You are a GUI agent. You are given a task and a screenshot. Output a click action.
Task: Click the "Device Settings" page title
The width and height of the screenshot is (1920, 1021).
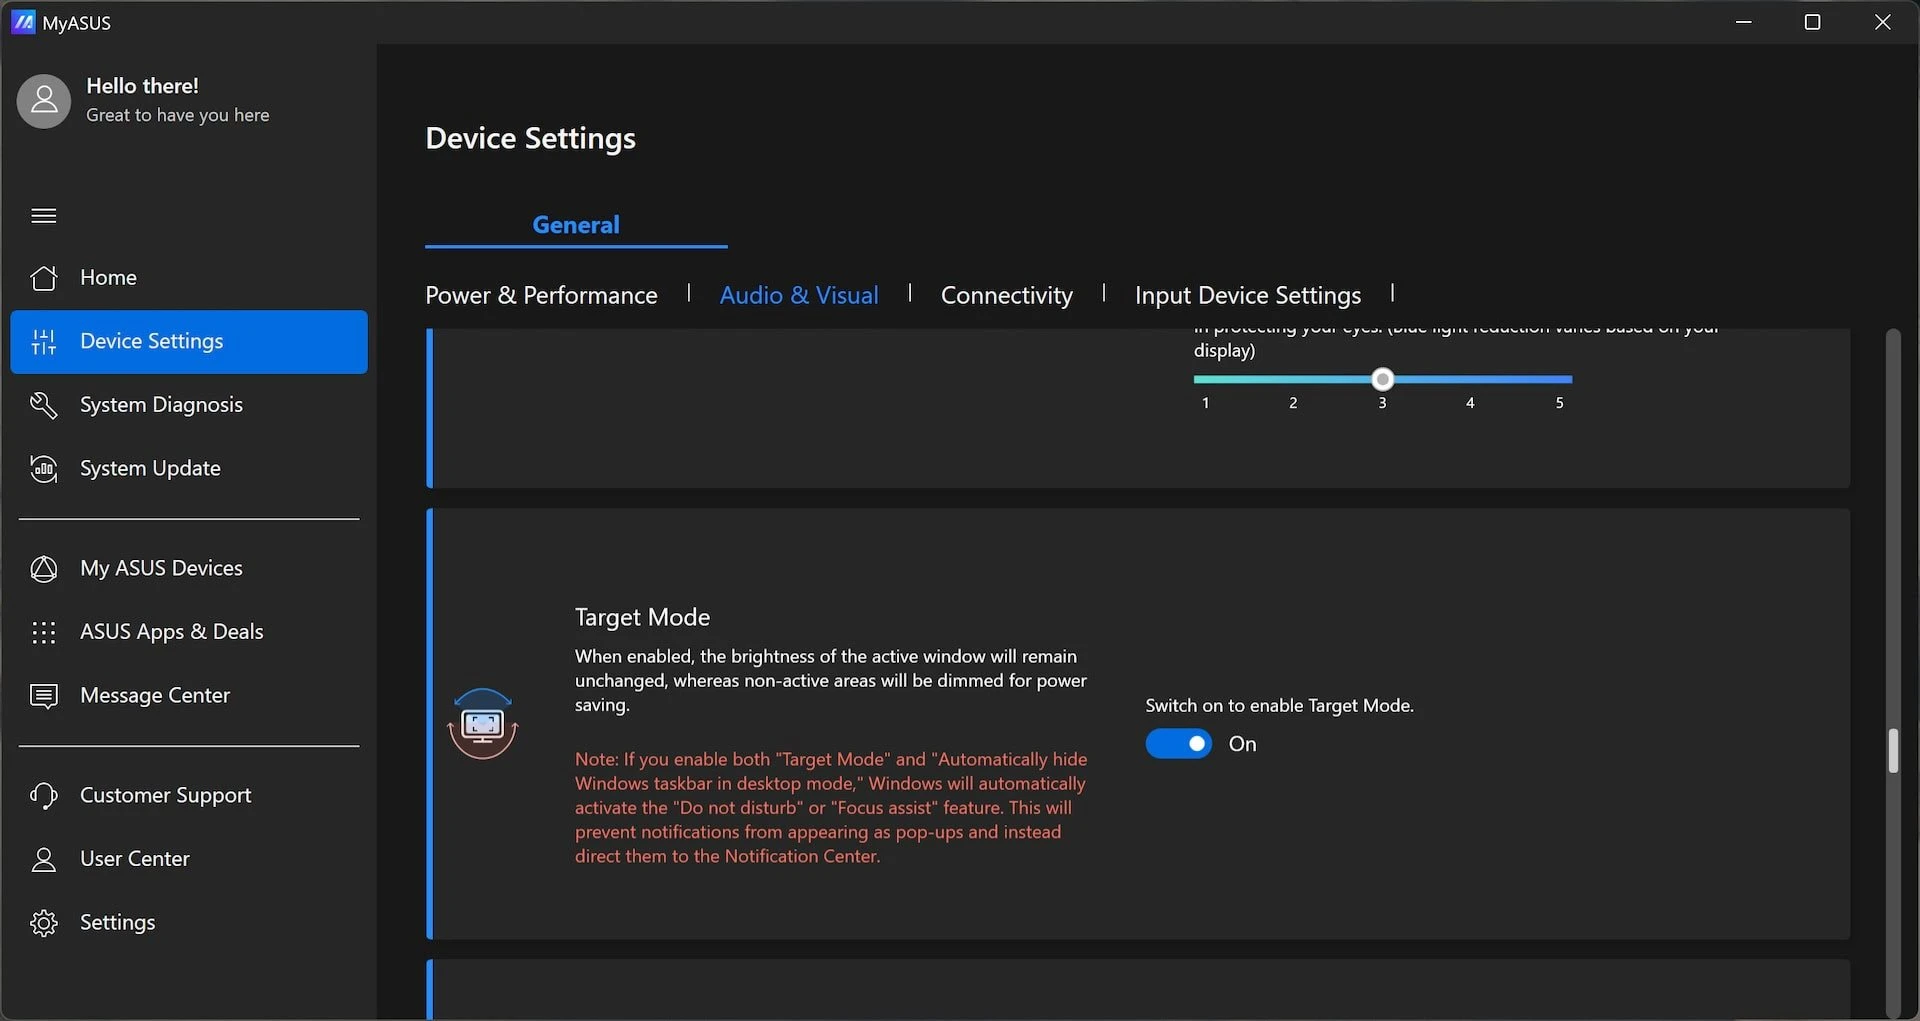[530, 138]
